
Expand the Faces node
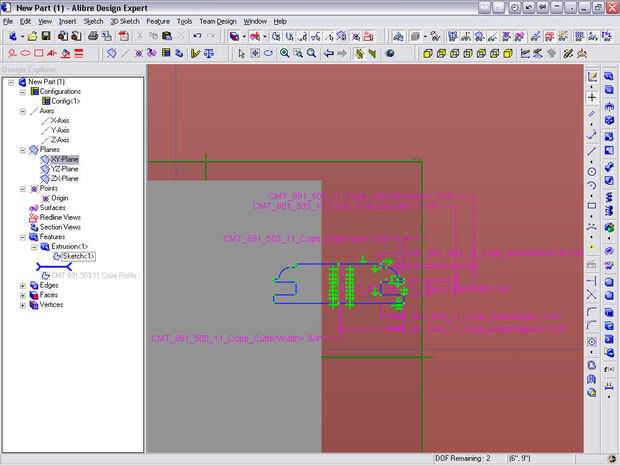(x=23, y=295)
